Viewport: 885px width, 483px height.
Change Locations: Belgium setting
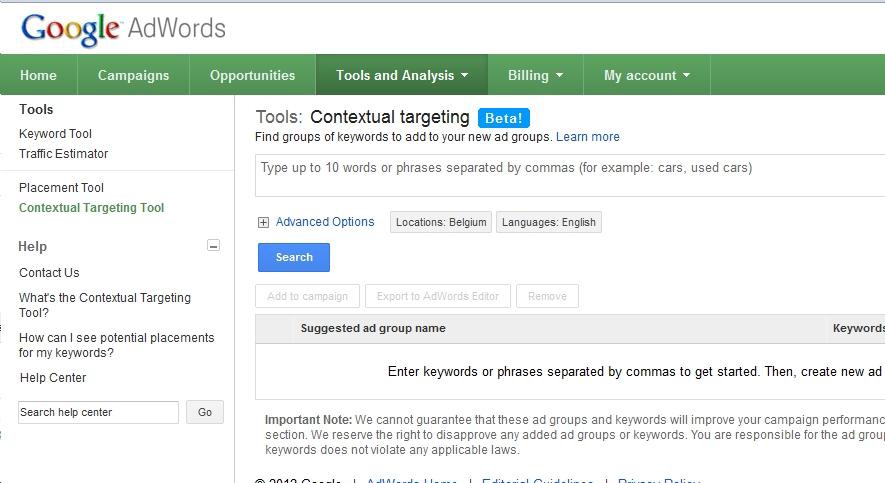pyautogui.click(x=441, y=222)
